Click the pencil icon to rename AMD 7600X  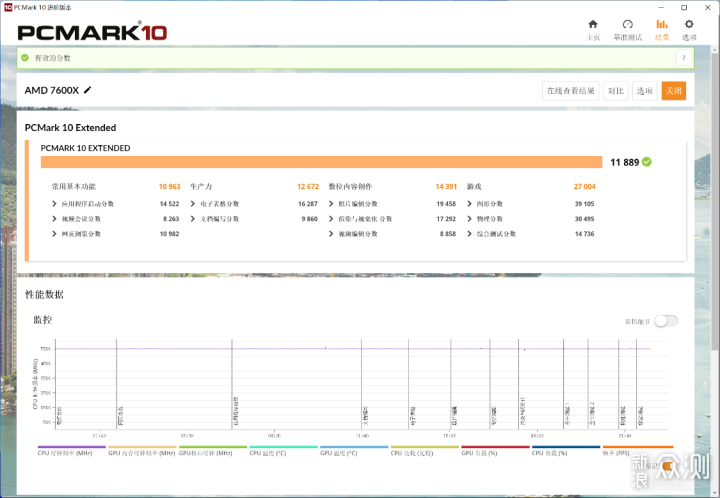(x=87, y=90)
